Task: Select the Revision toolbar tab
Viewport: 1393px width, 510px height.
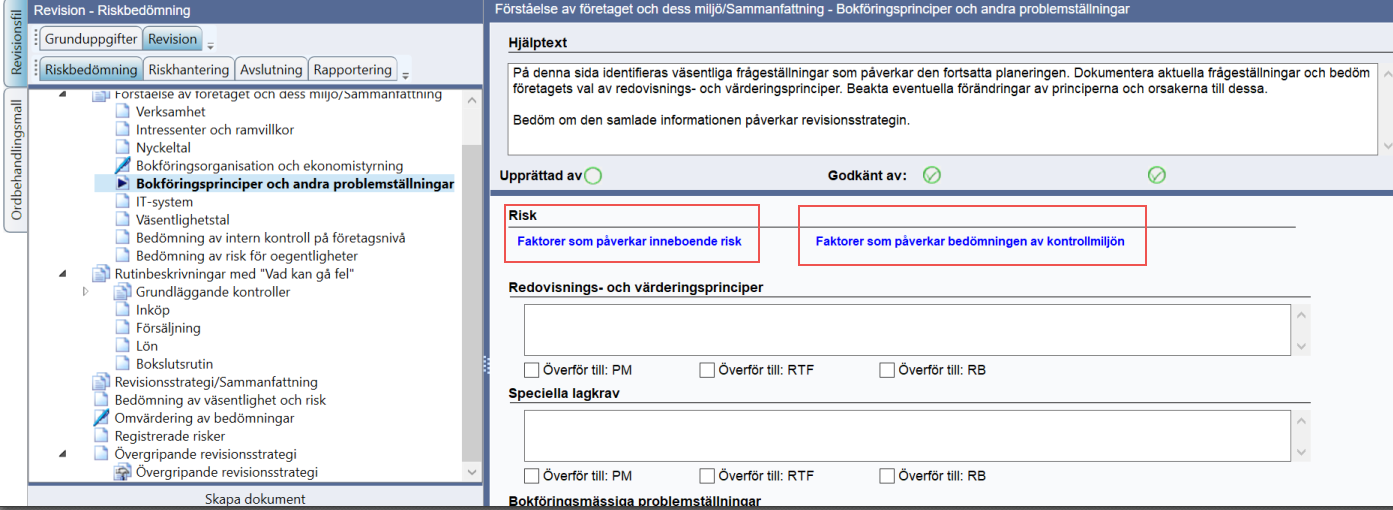Action: click(173, 39)
